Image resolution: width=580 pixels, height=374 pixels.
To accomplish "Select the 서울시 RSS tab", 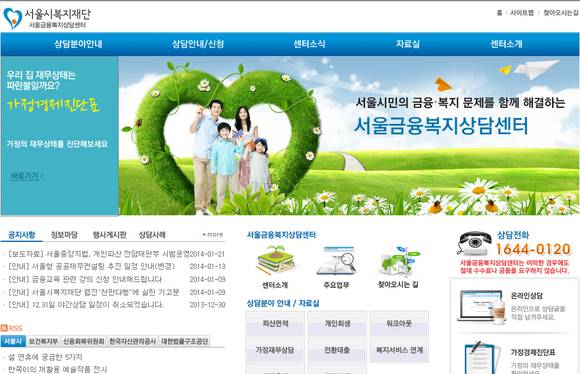I will click(x=13, y=341).
